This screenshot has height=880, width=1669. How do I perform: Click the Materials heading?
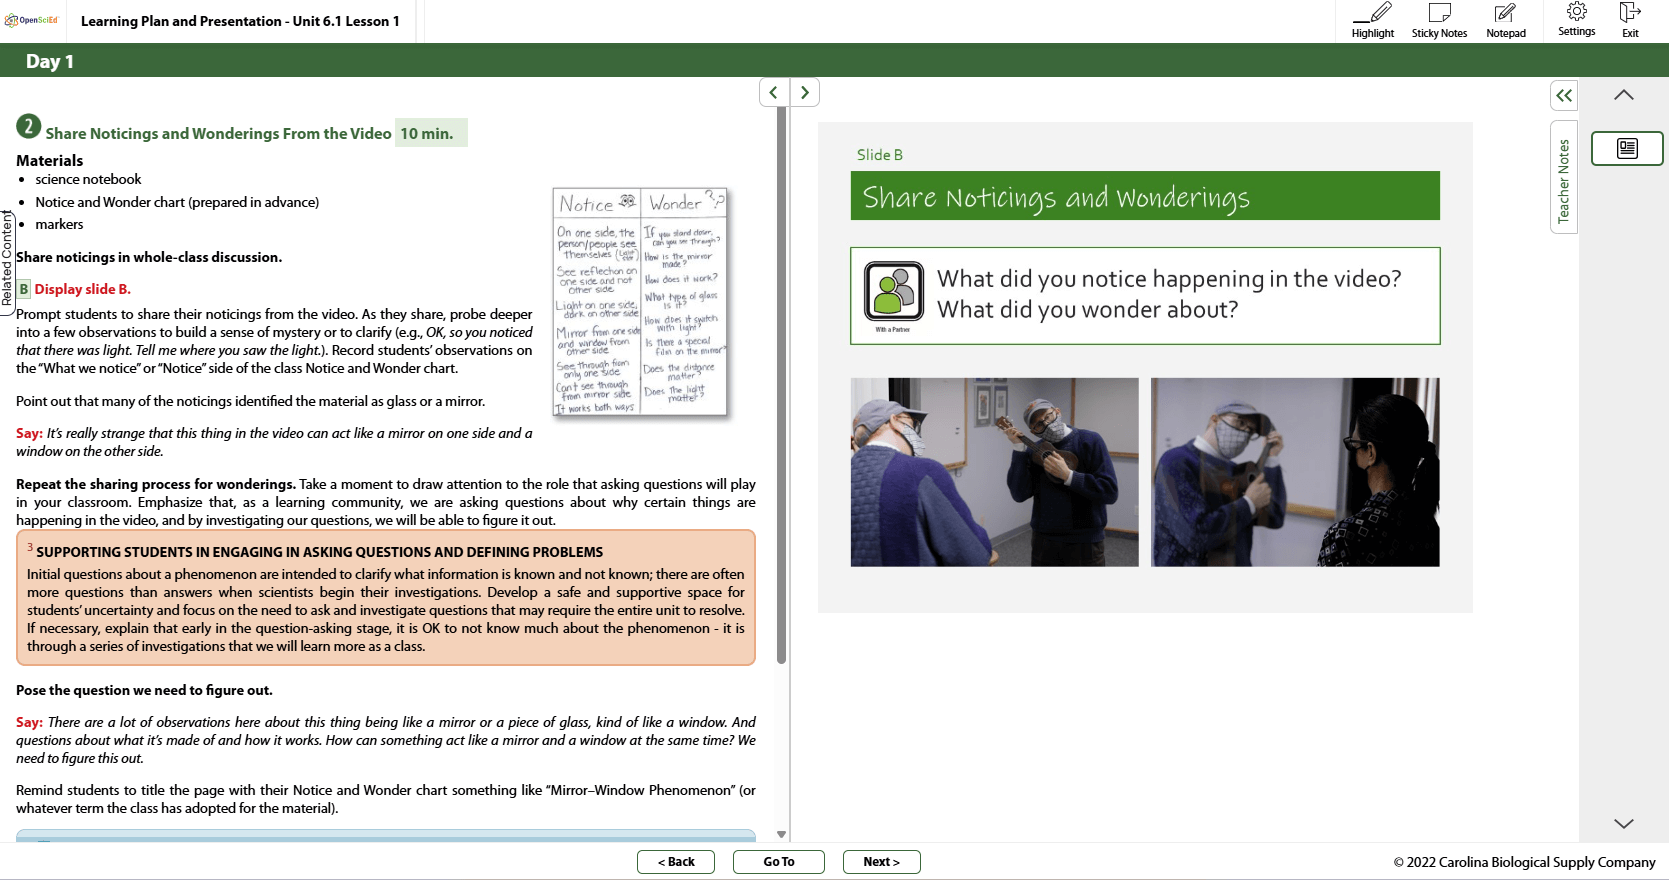(x=50, y=160)
